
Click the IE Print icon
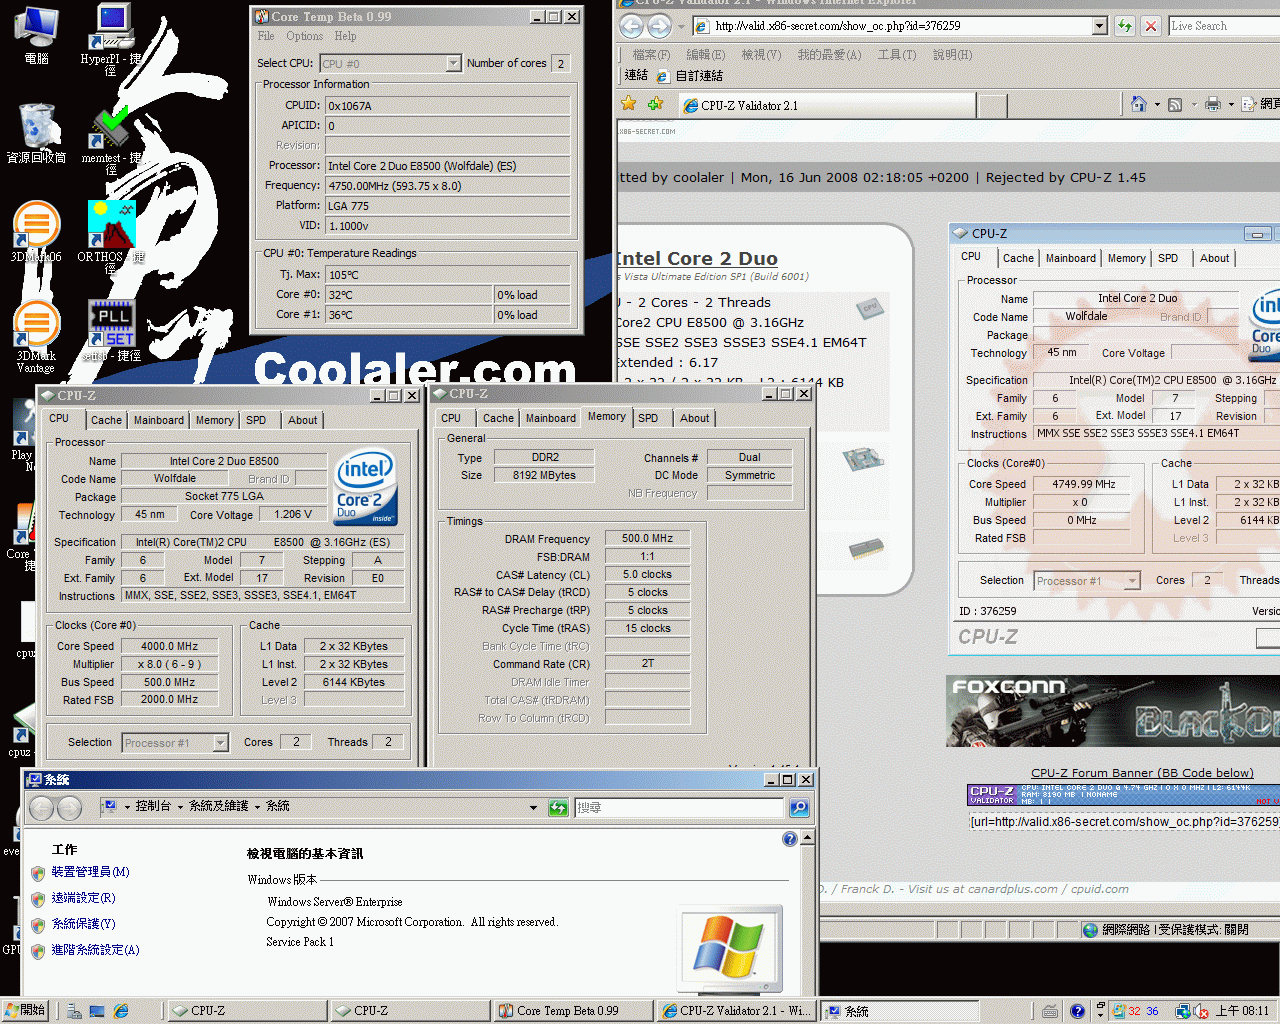1213,104
